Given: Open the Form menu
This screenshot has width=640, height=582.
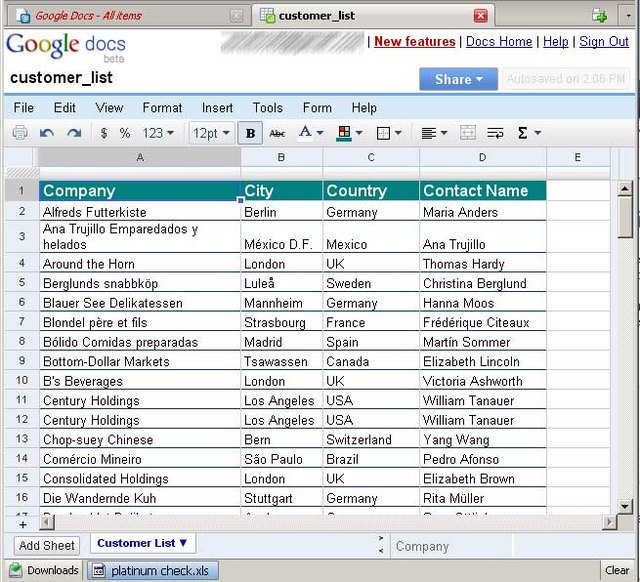Looking at the screenshot, I should [317, 108].
